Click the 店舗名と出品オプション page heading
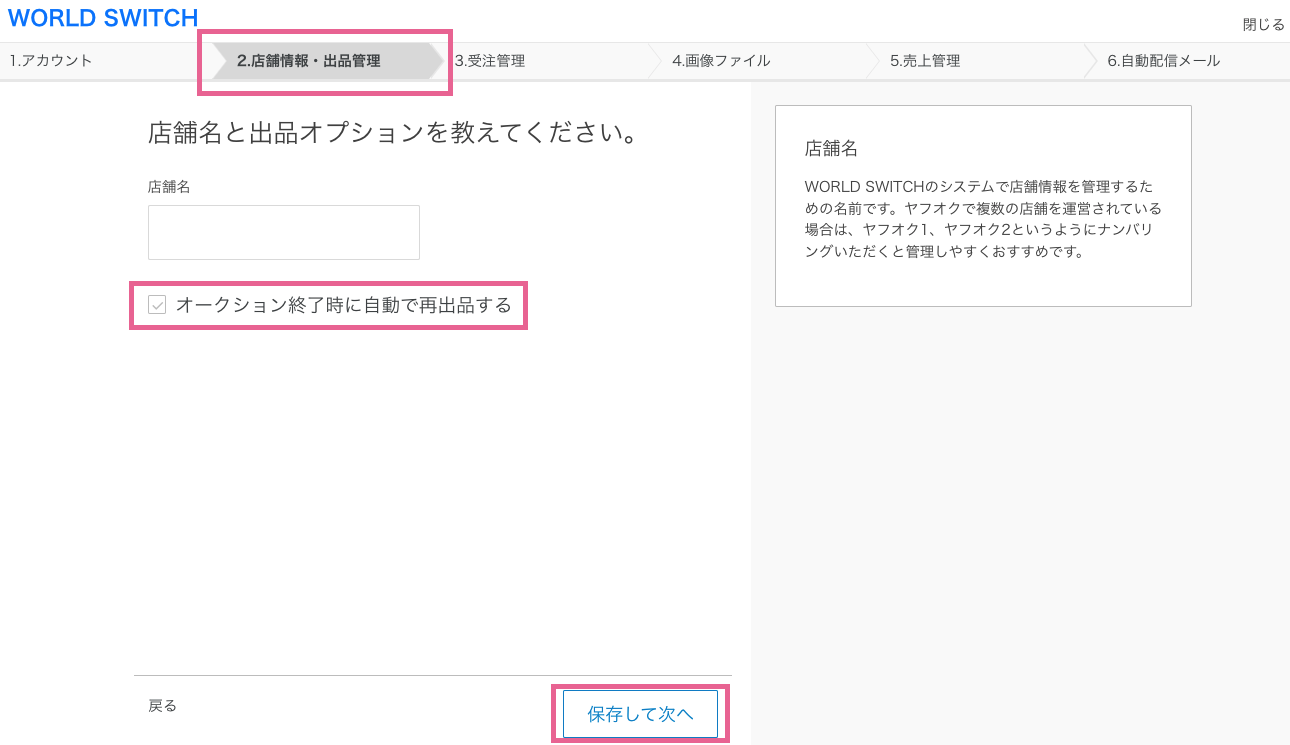 coord(393,133)
